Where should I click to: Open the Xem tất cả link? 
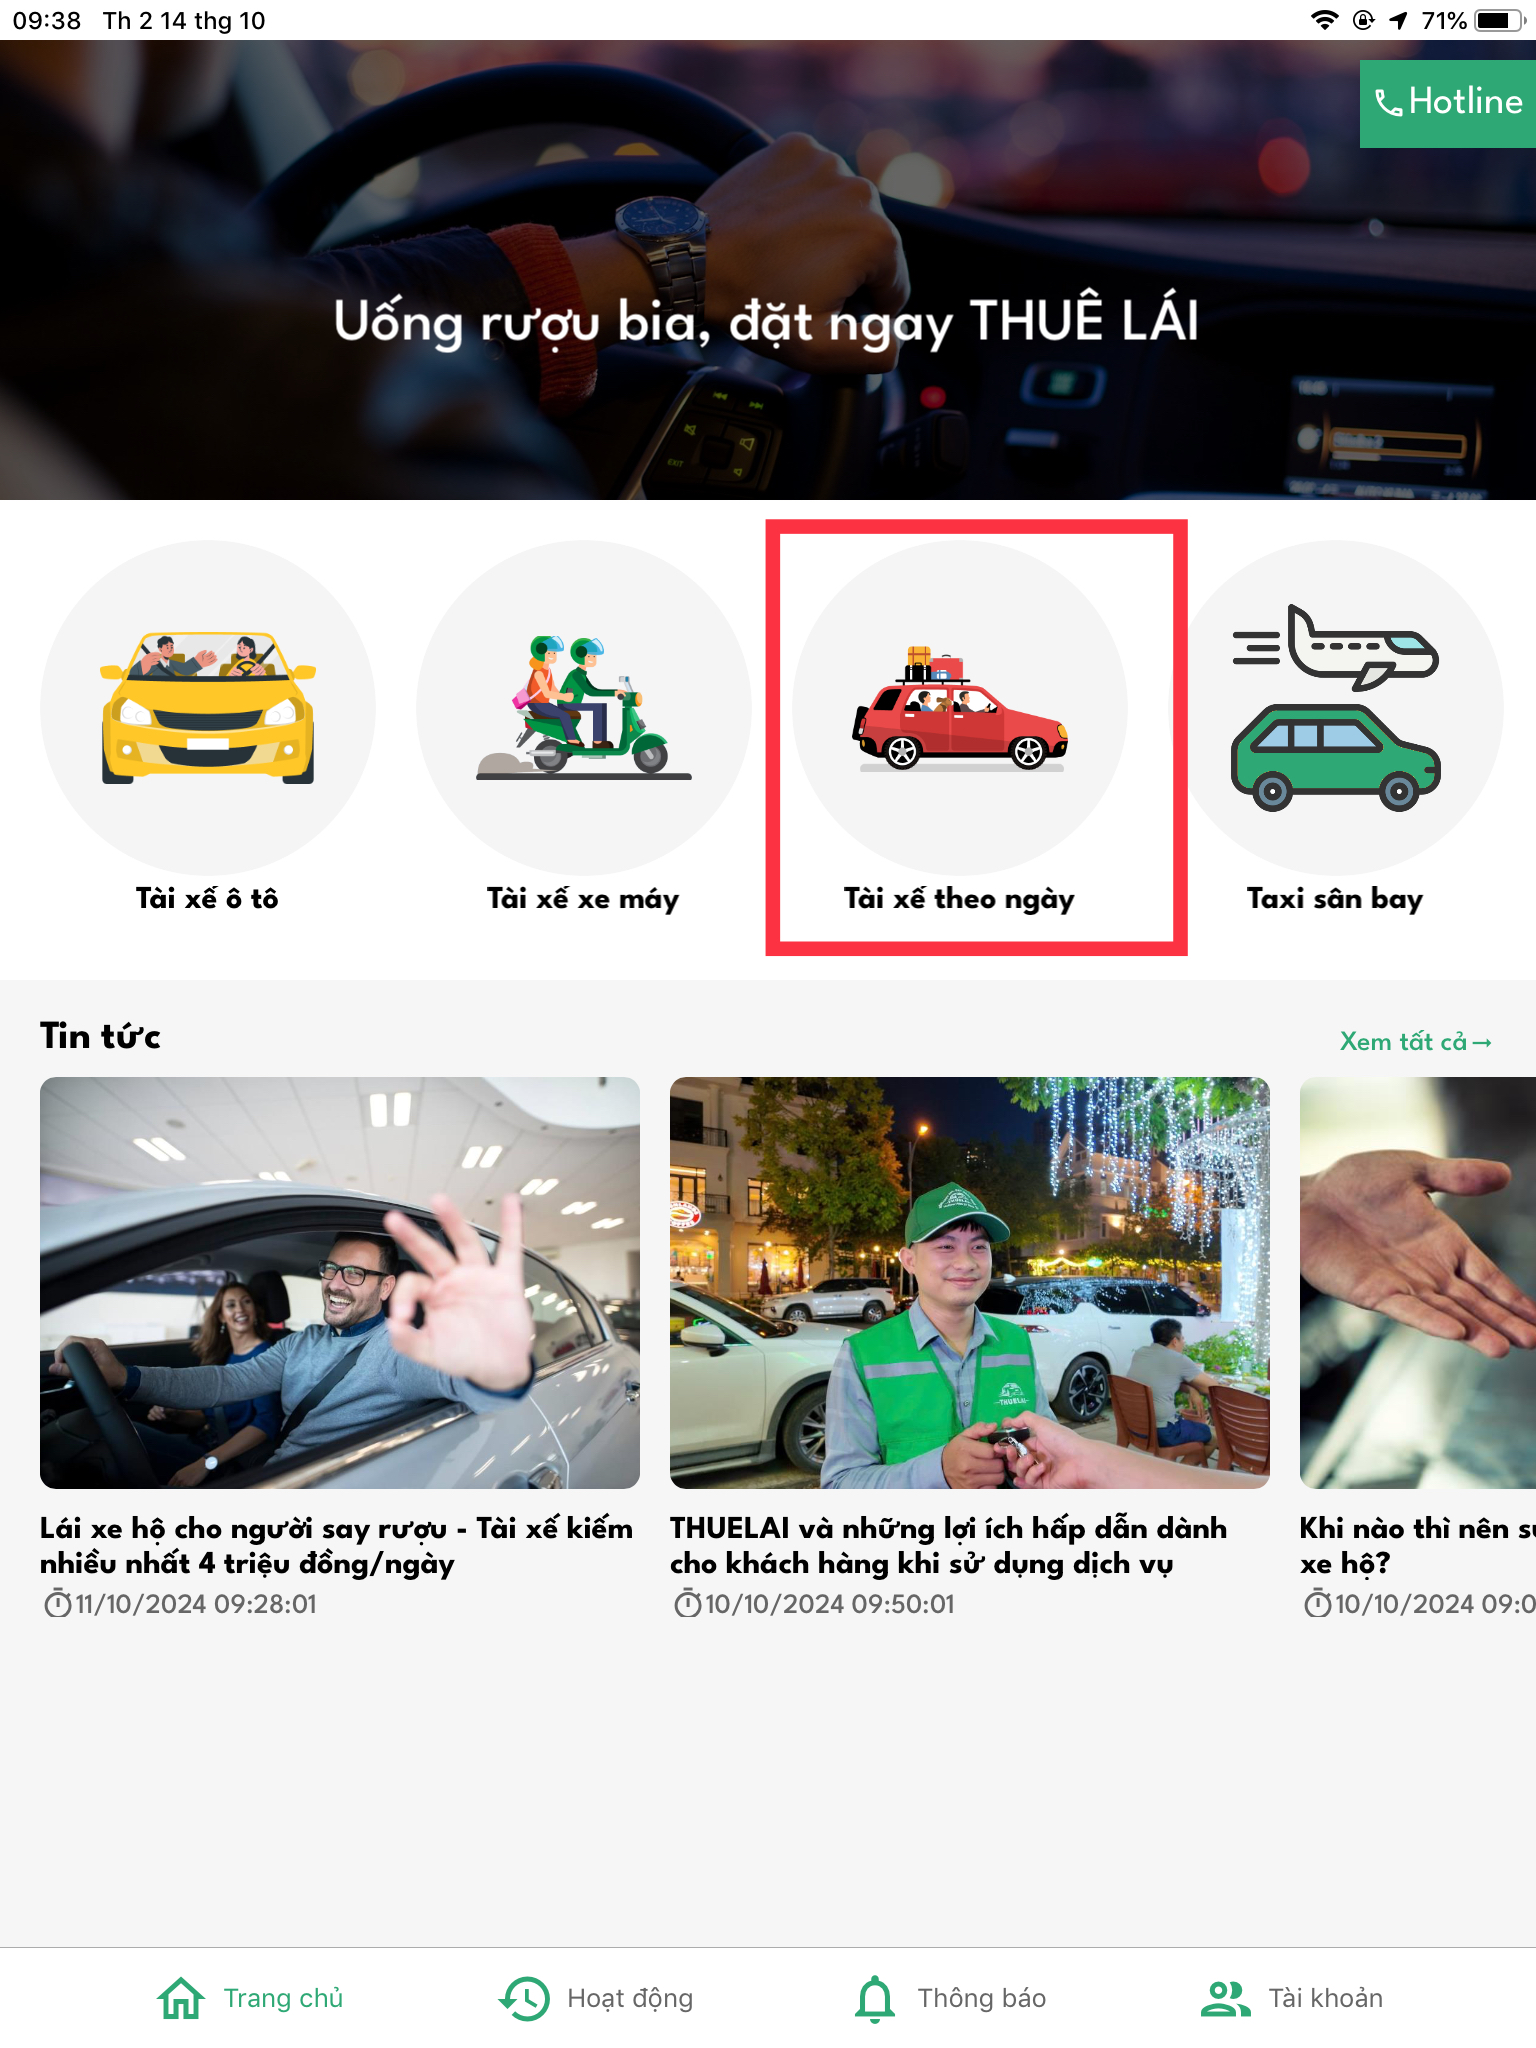1415,1042
